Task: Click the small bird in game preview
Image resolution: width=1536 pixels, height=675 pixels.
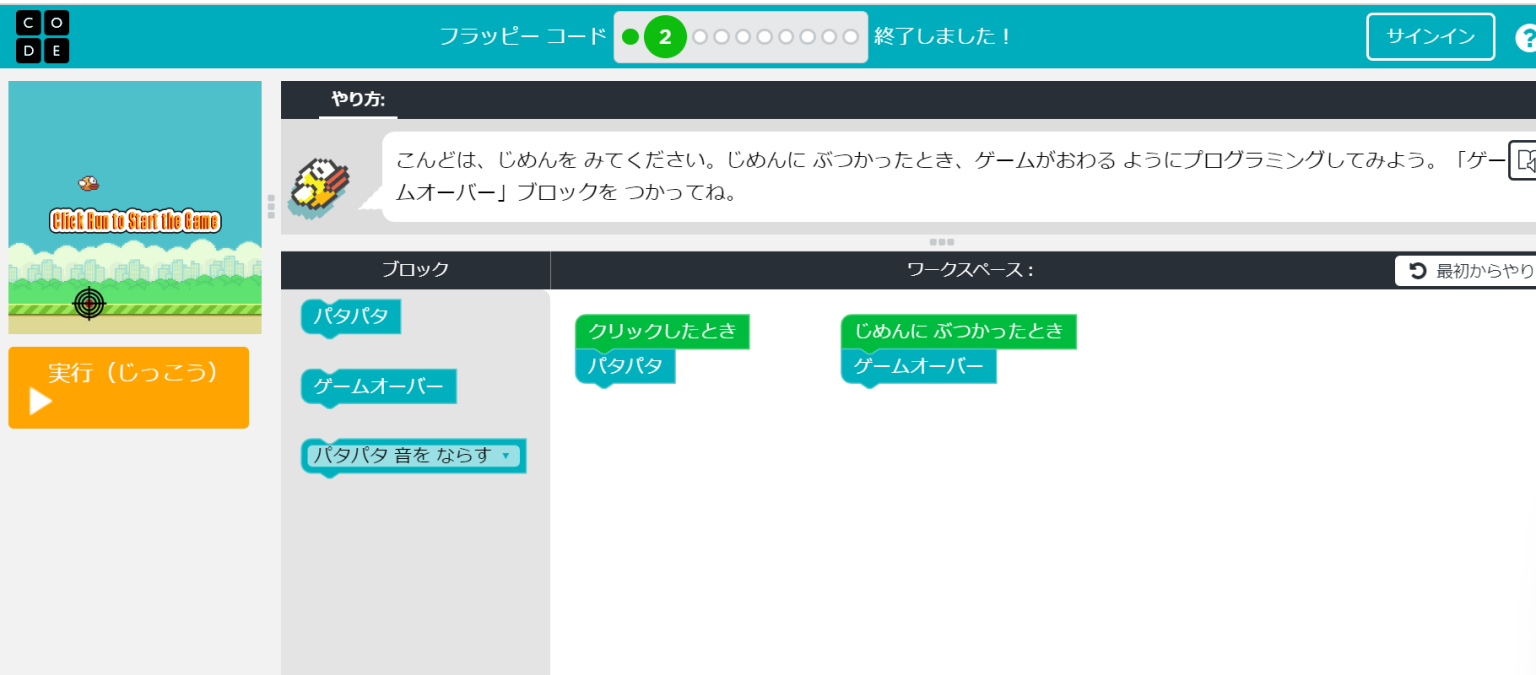Action: pos(89,183)
